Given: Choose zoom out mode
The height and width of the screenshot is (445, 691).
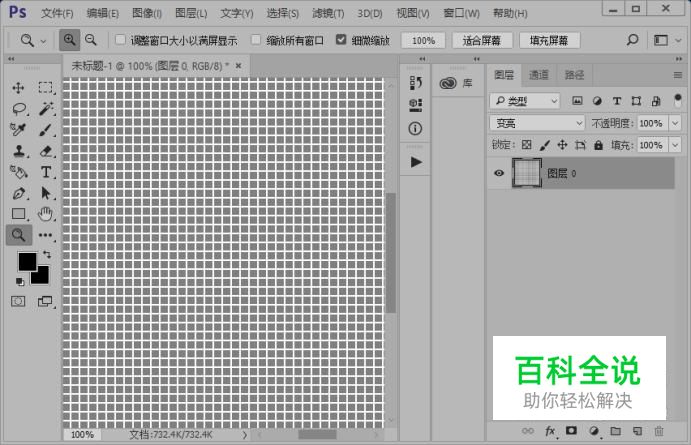Looking at the screenshot, I should [x=91, y=40].
